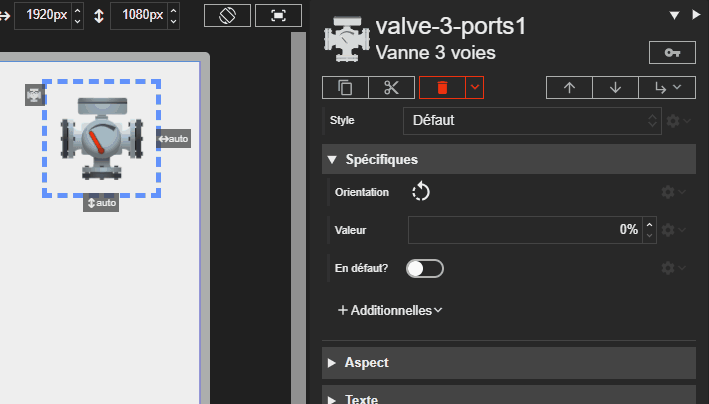This screenshot has width=709, height=404.
Task: Click the rotate Orientation icon
Action: [421, 192]
